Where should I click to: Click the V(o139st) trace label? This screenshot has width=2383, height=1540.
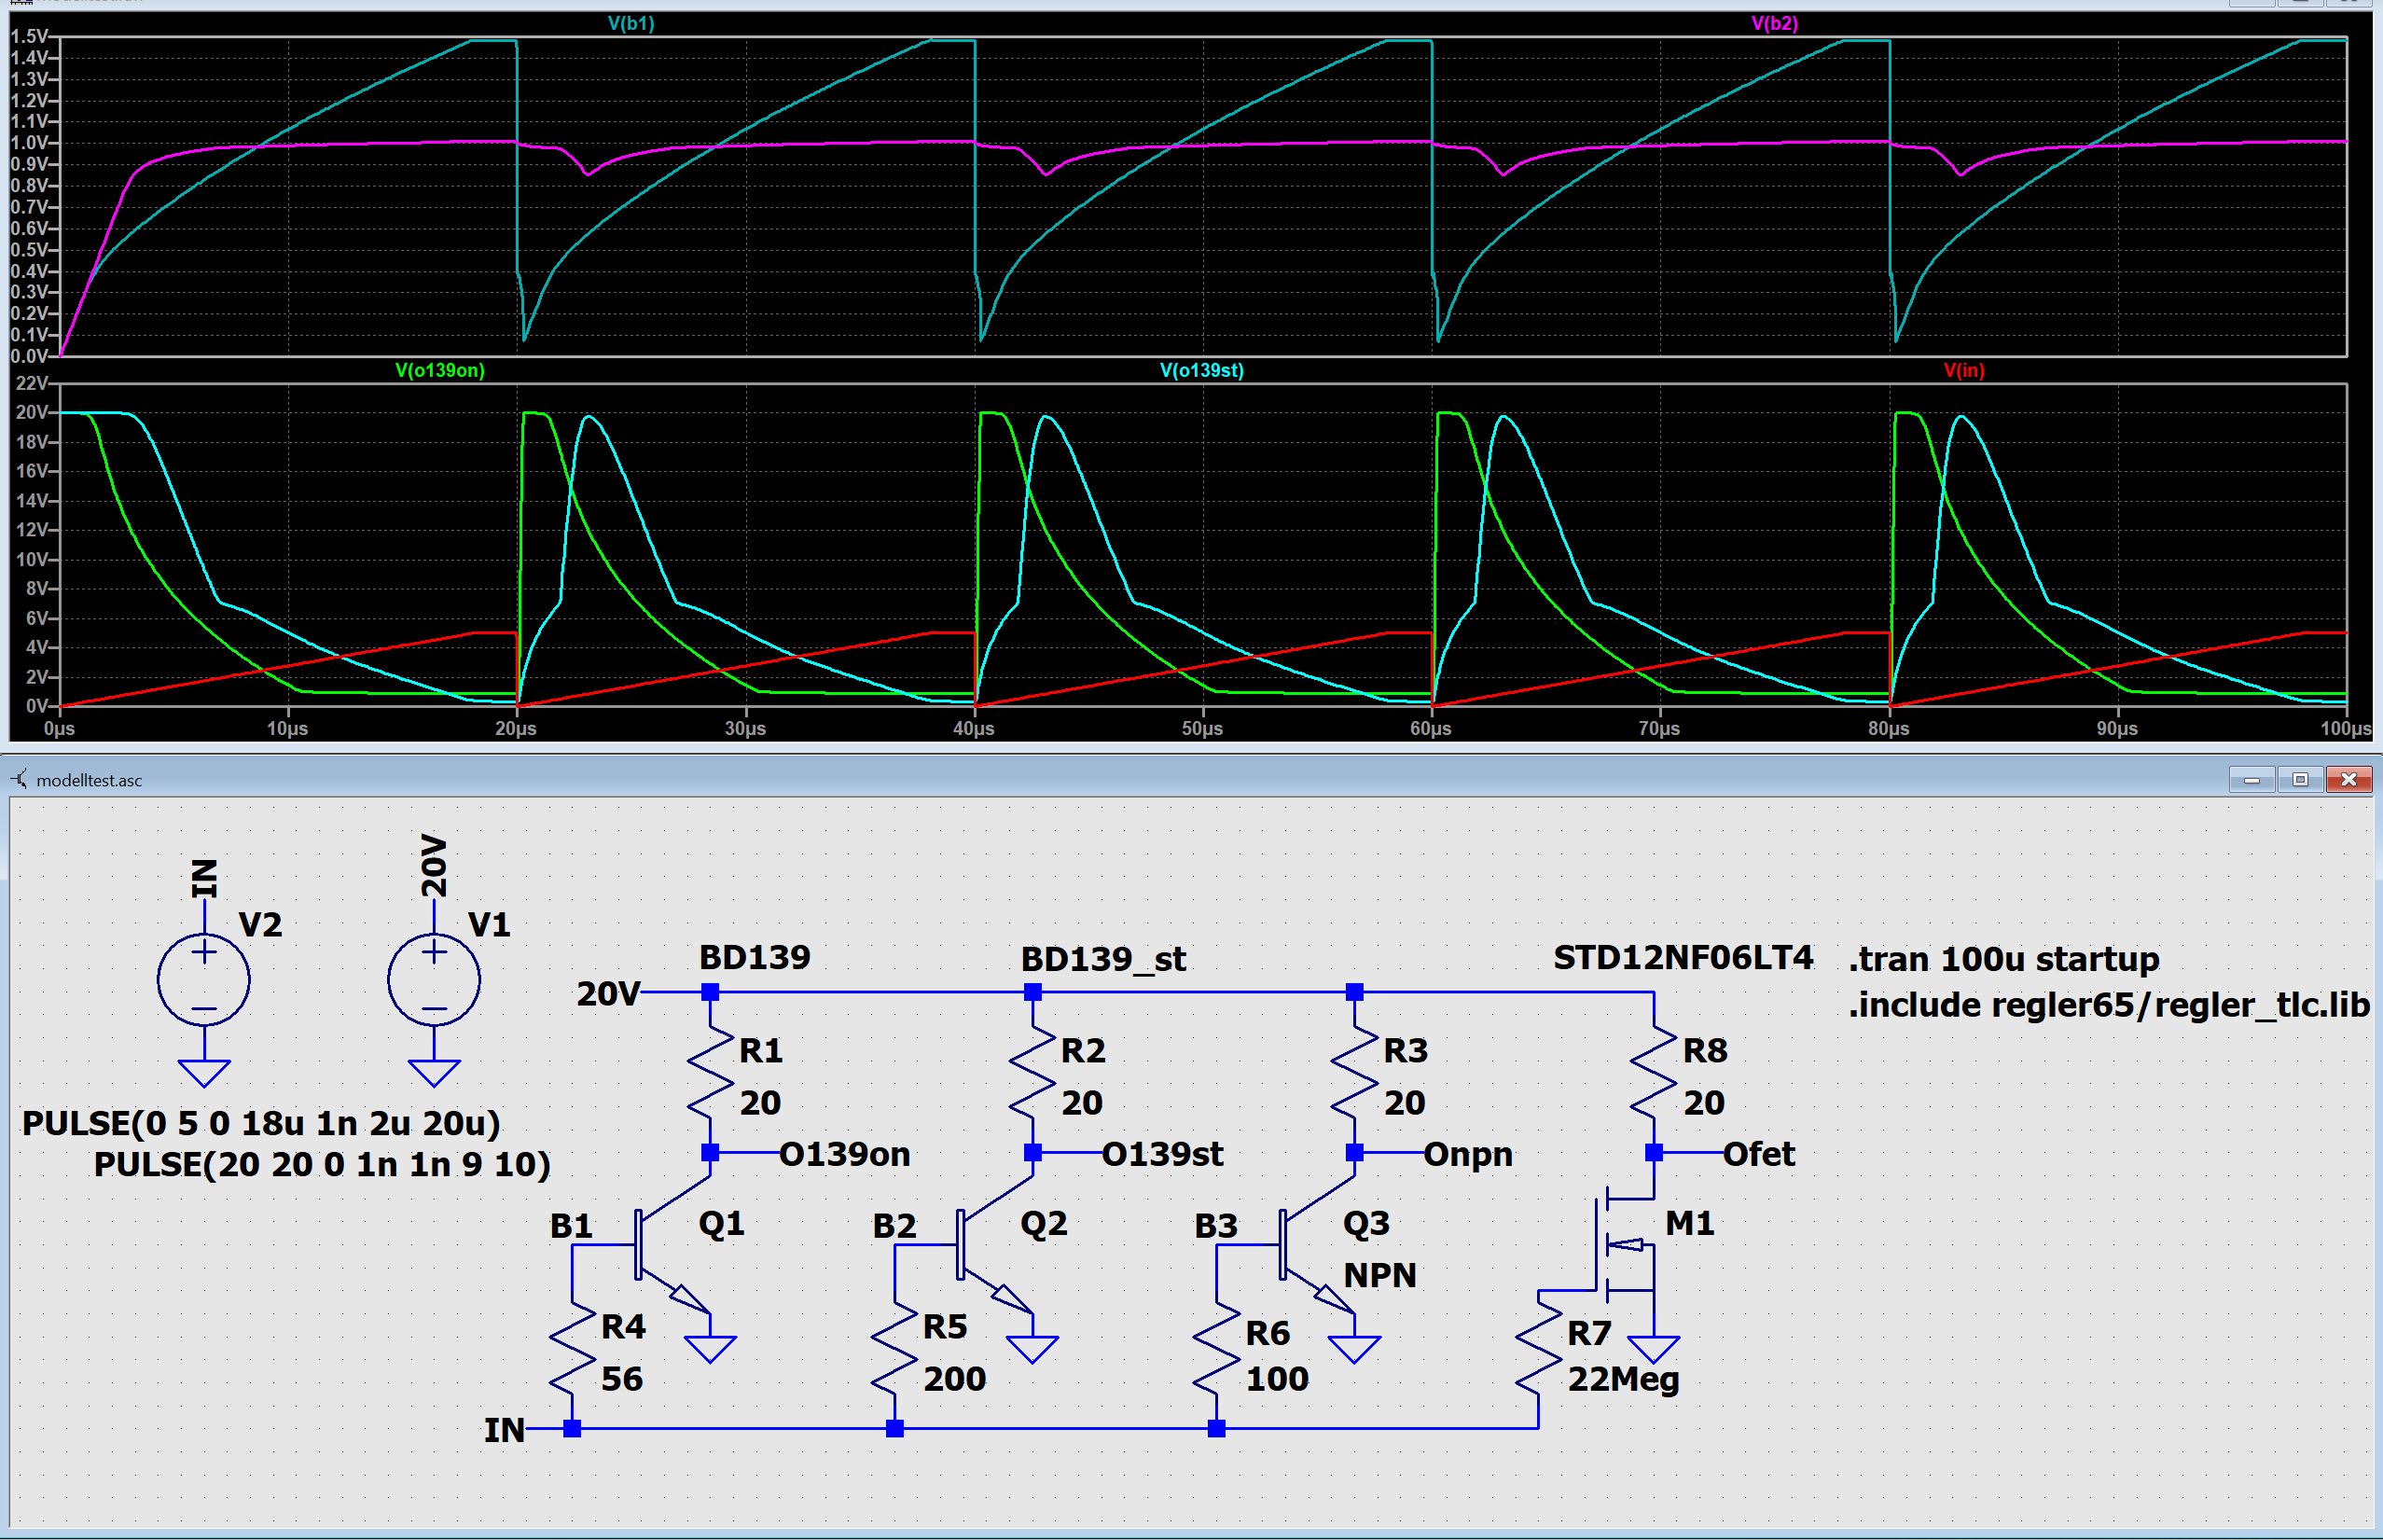pyautogui.click(x=1202, y=371)
